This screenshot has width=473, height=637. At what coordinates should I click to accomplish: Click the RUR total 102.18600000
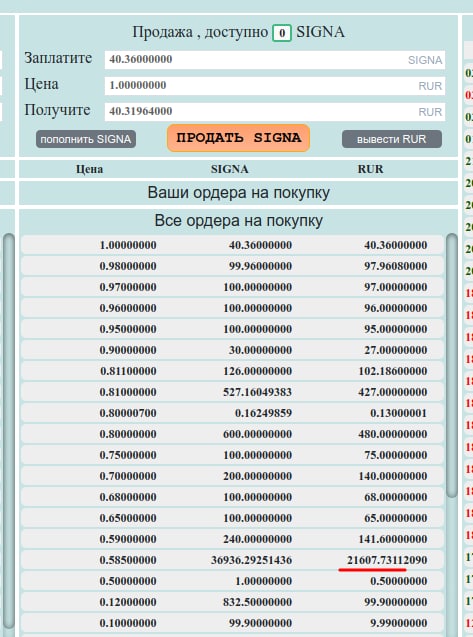[x=393, y=371]
